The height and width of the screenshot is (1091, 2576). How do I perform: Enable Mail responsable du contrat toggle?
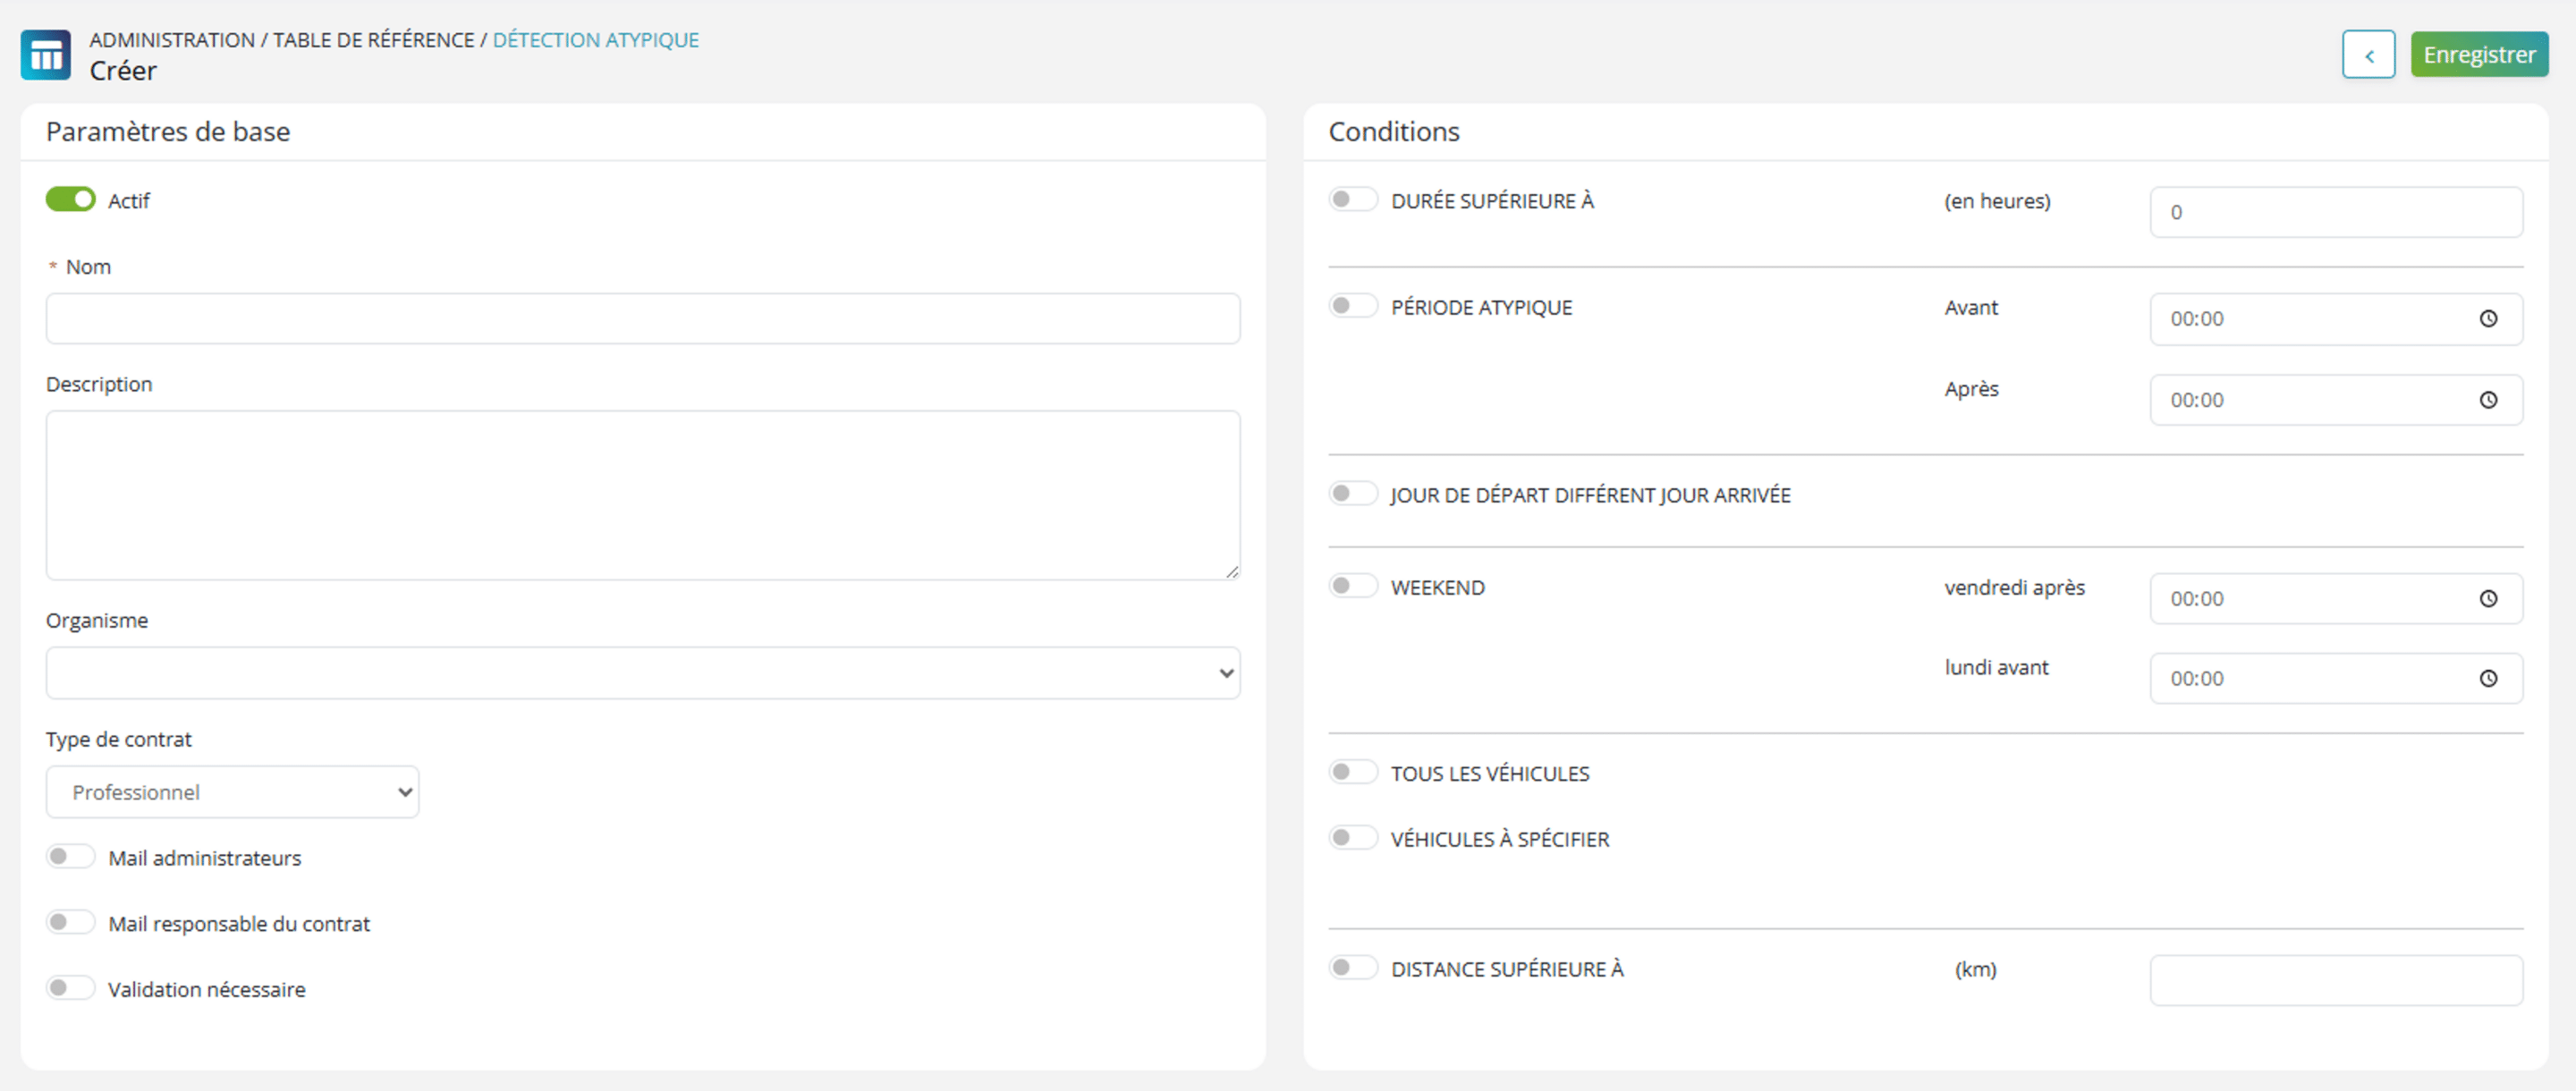pyautogui.click(x=71, y=923)
